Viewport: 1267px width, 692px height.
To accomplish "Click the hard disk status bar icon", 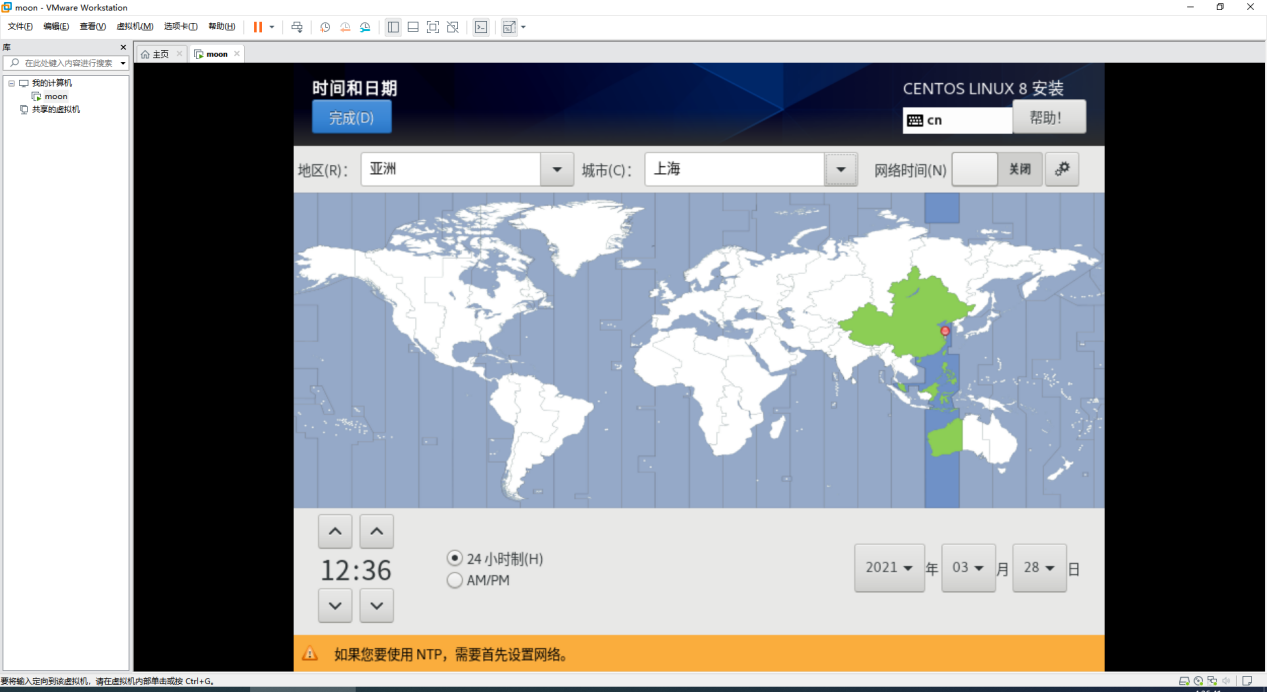I will click(x=1184, y=681).
